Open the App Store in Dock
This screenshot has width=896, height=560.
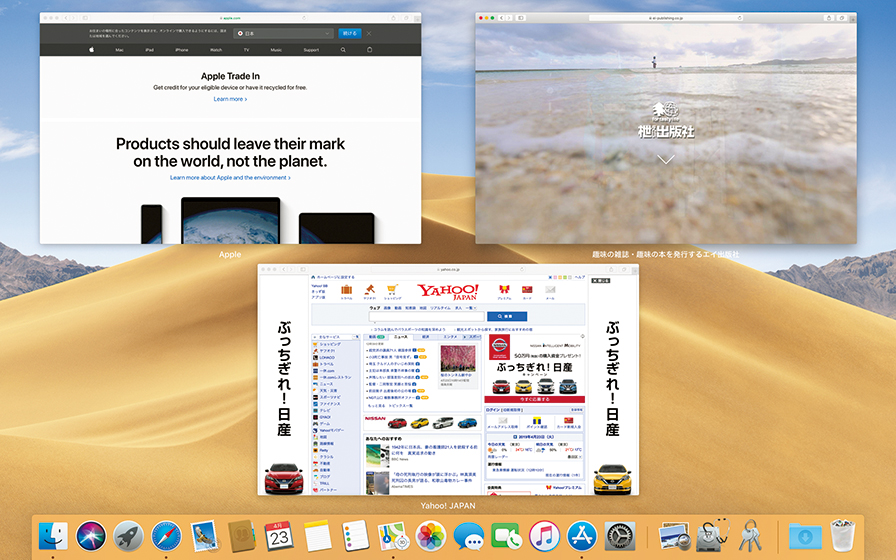[x=582, y=536]
